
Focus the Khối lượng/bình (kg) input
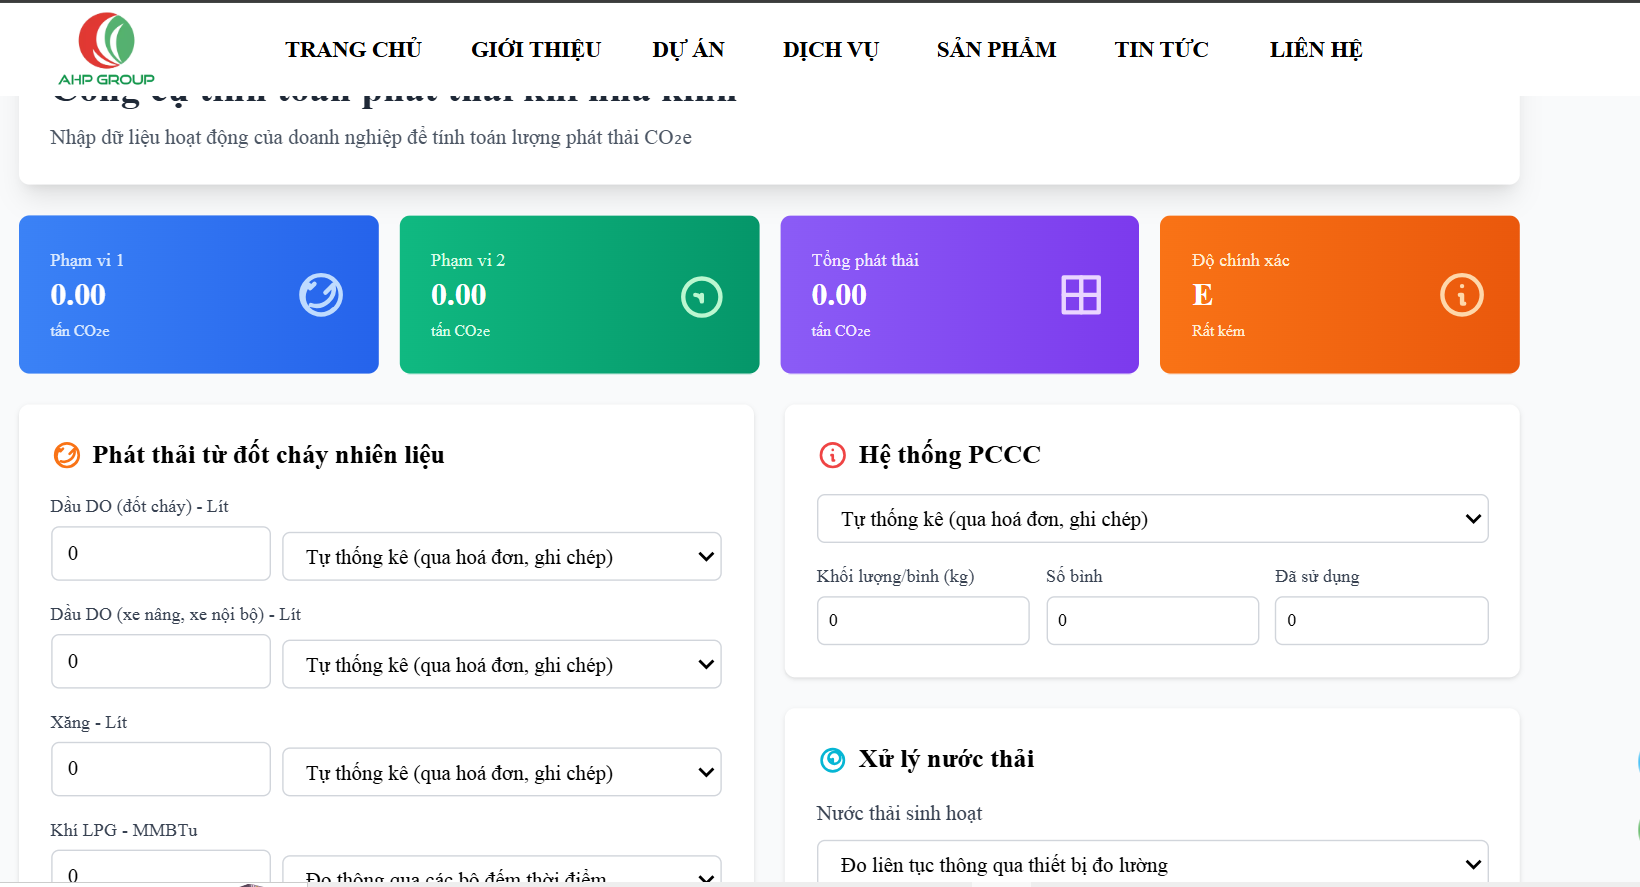pos(923,620)
